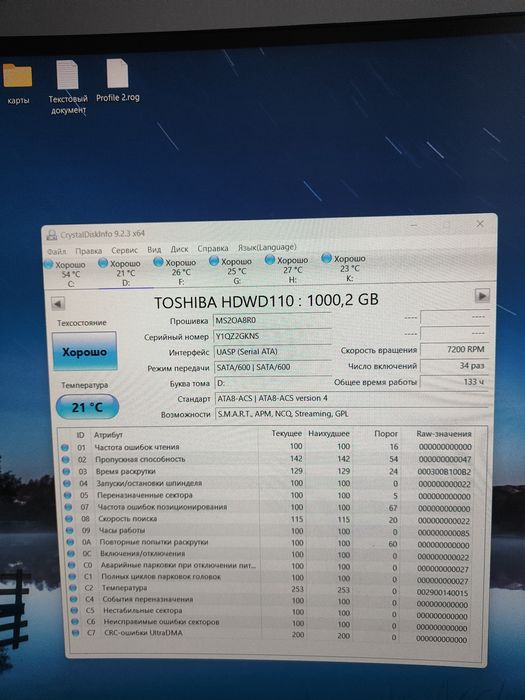
Task: Select row События переназначения
Action: [x=271, y=600]
